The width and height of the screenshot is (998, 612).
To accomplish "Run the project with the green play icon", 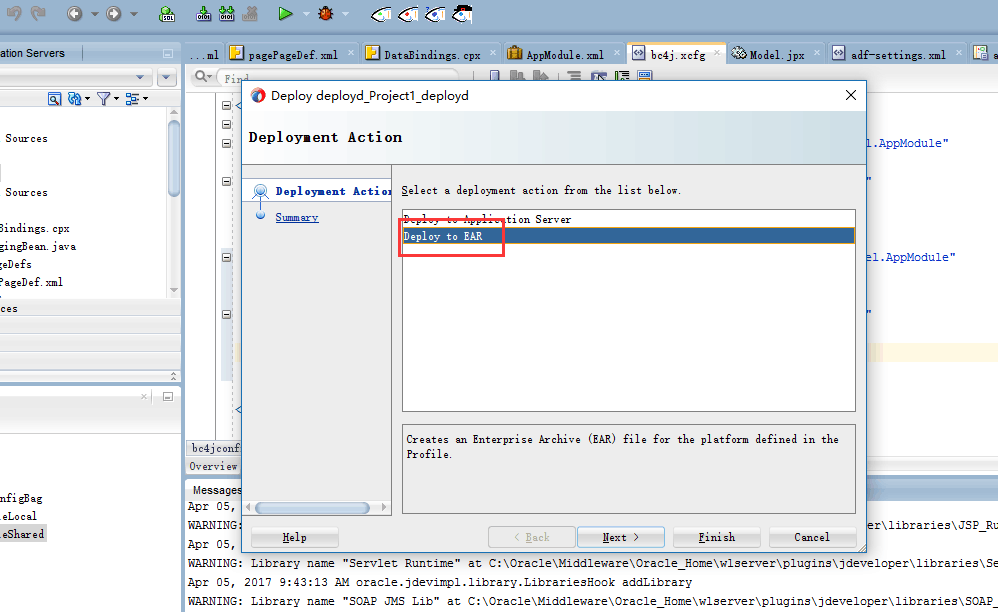I will click(285, 13).
